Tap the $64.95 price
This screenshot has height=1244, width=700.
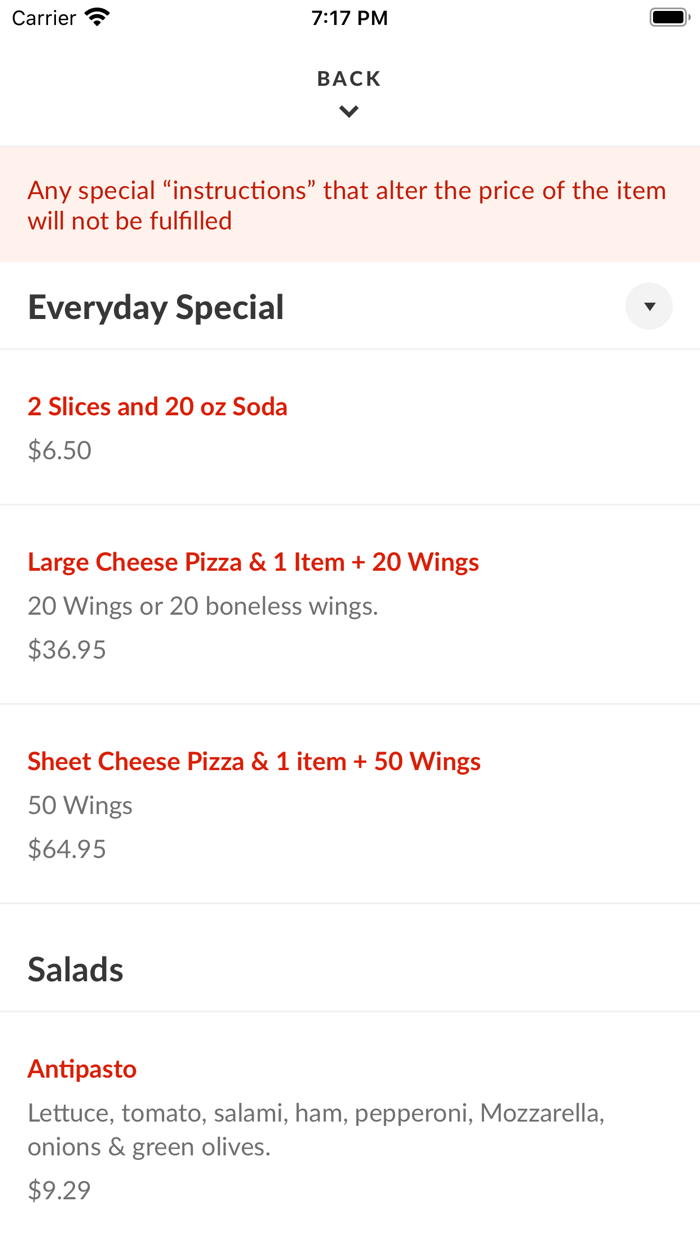pos(67,849)
